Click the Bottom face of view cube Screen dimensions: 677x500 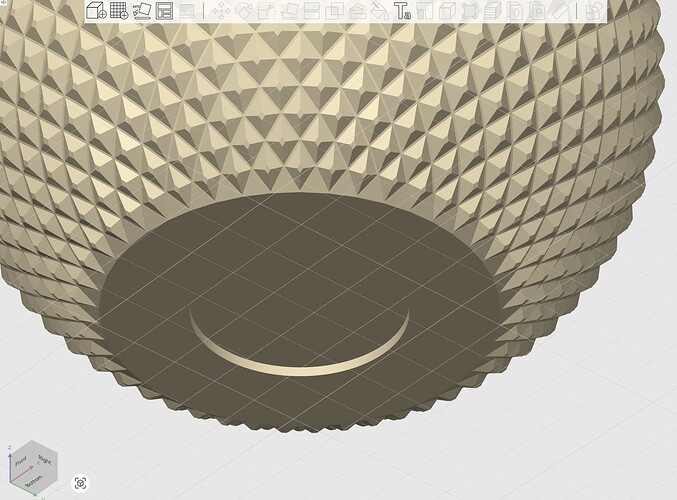[x=35, y=481]
